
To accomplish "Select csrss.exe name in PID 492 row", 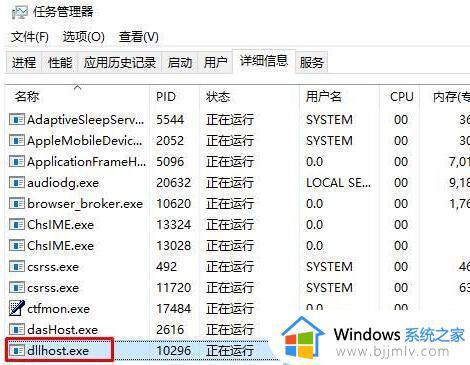I will tap(53, 266).
